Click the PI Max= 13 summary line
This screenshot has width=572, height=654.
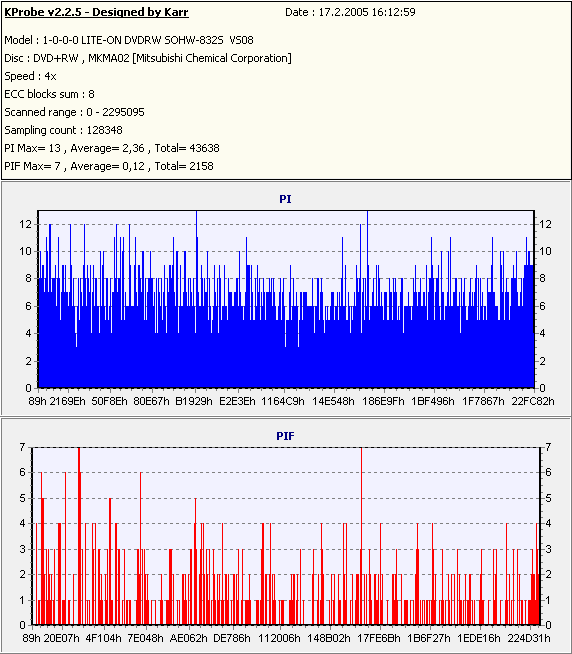[112, 148]
